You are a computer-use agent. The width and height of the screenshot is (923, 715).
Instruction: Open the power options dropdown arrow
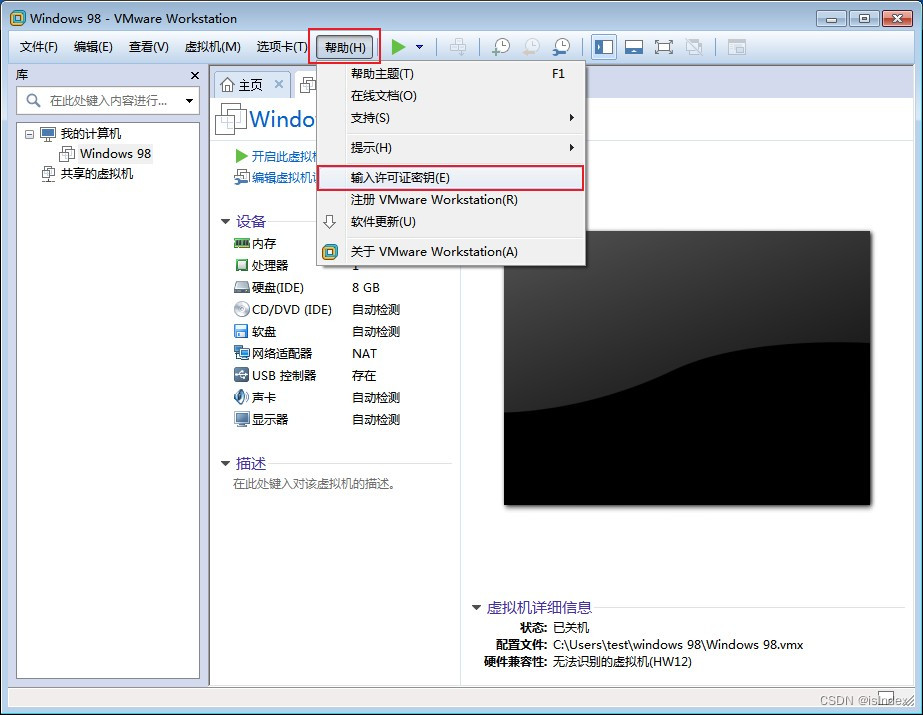pyautogui.click(x=419, y=46)
